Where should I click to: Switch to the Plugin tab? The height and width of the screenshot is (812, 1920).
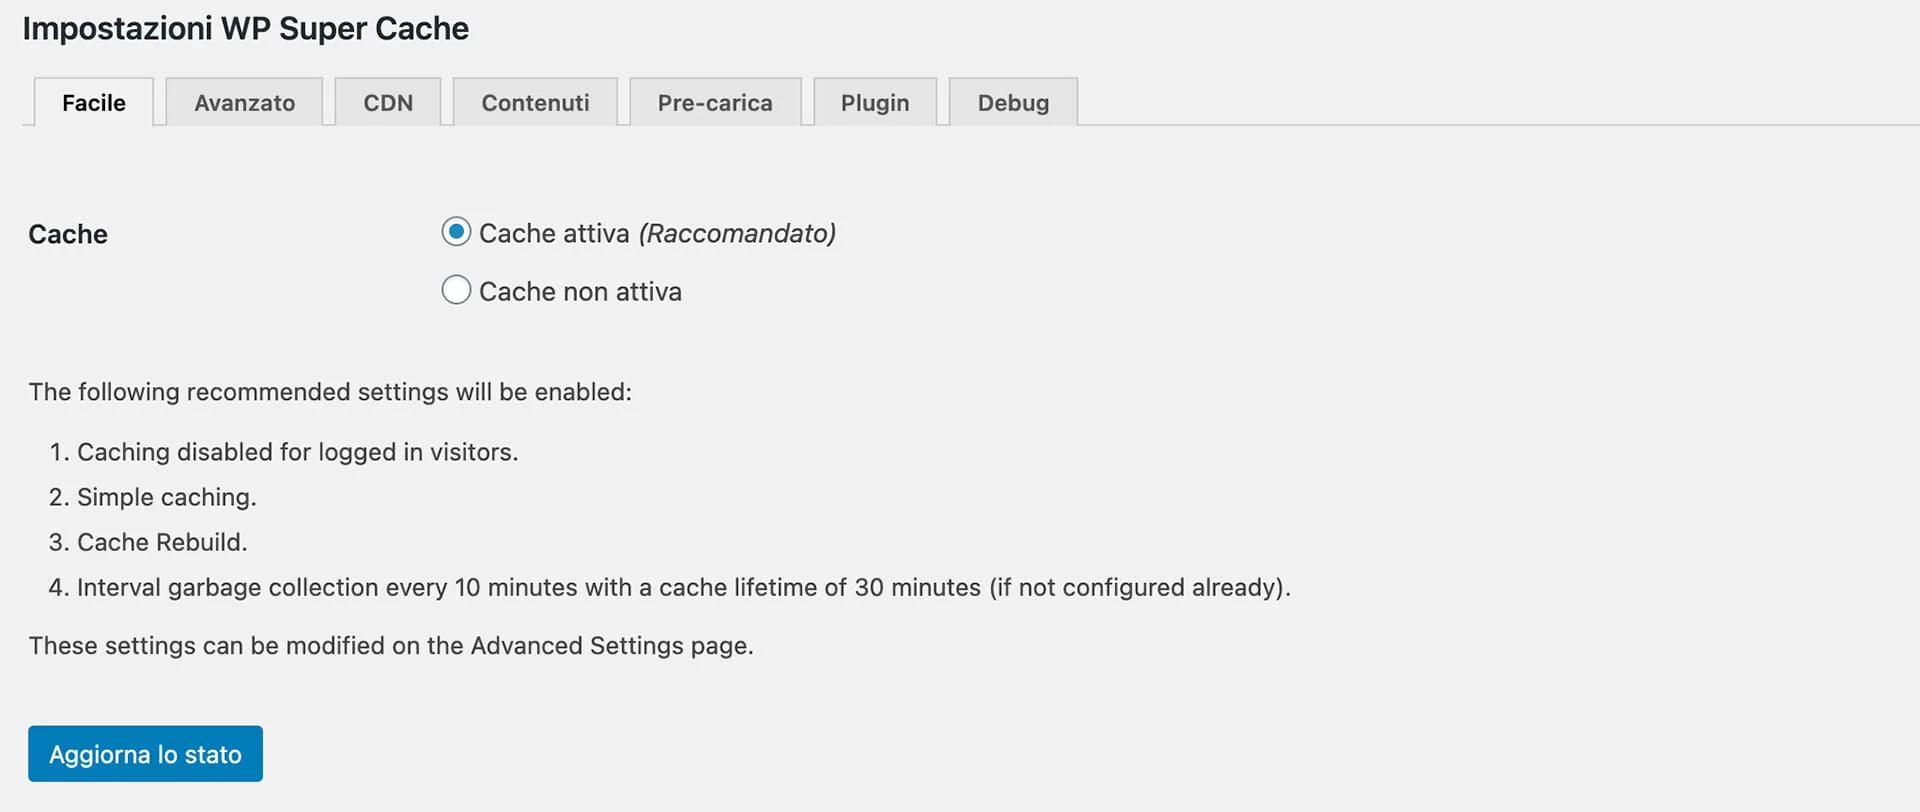875,102
